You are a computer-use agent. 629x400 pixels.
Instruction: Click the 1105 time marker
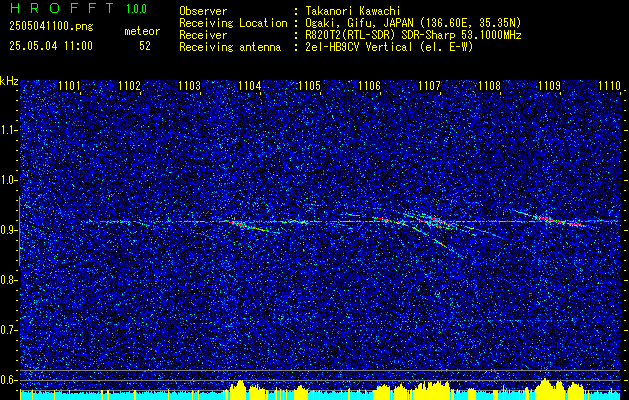[x=310, y=86]
